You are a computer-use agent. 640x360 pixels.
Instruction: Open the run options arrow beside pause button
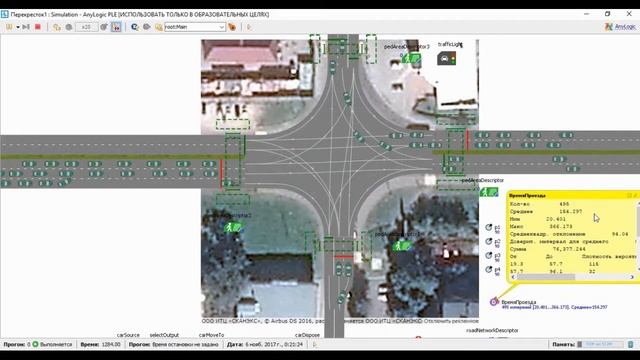click(18, 27)
